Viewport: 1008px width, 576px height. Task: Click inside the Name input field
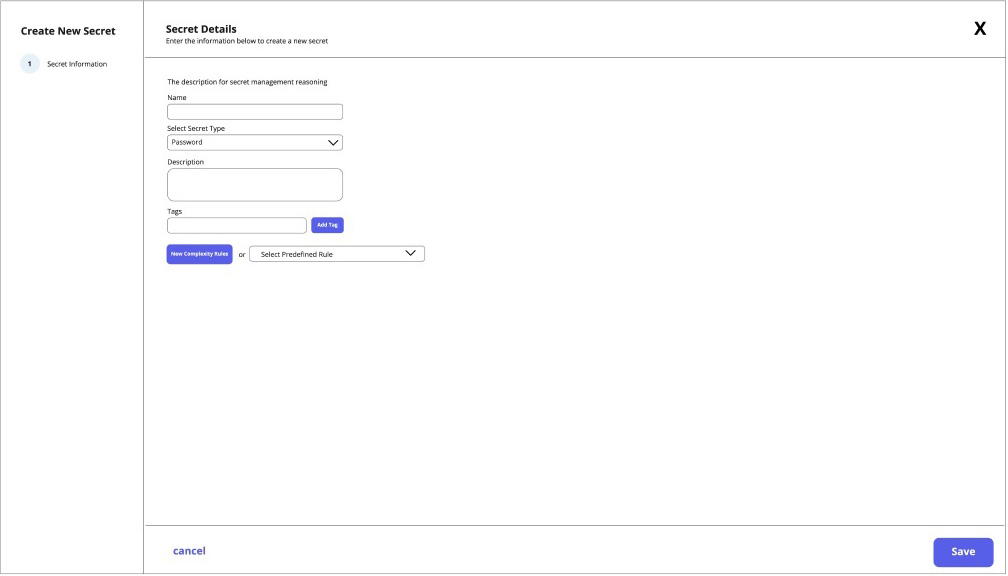(255, 110)
